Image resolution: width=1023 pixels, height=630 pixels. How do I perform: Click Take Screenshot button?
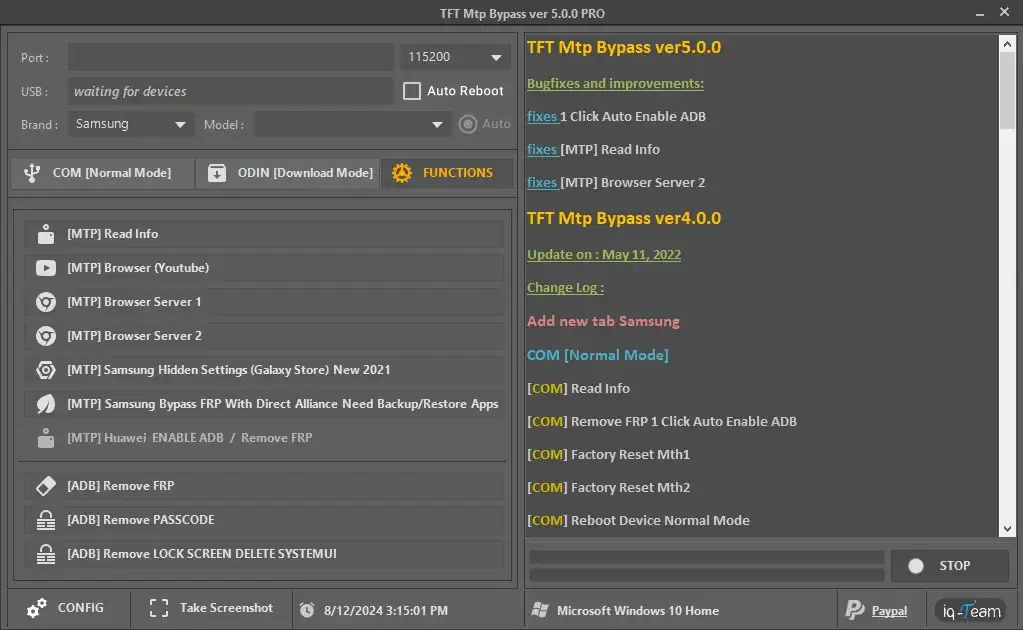[211, 608]
